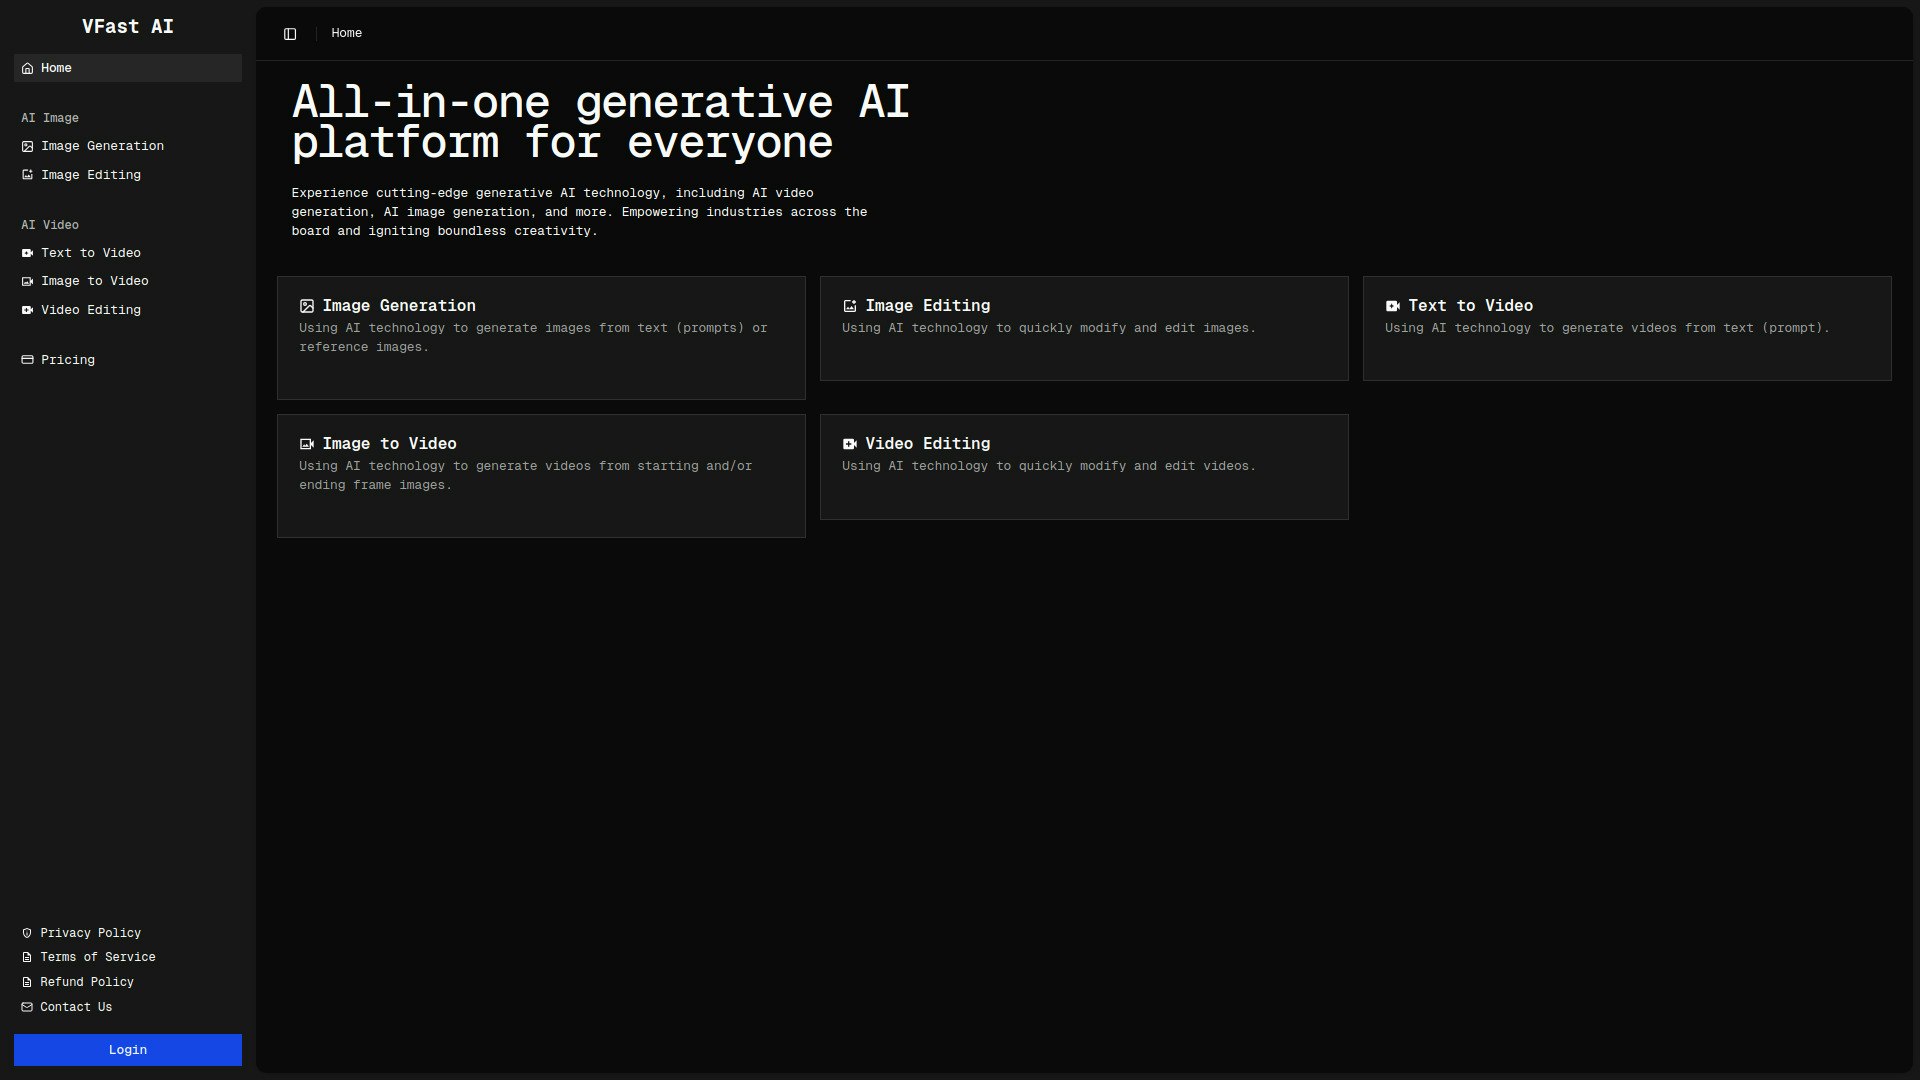Click the Contact Us link
1920x1080 pixels.
pyautogui.click(x=76, y=1007)
